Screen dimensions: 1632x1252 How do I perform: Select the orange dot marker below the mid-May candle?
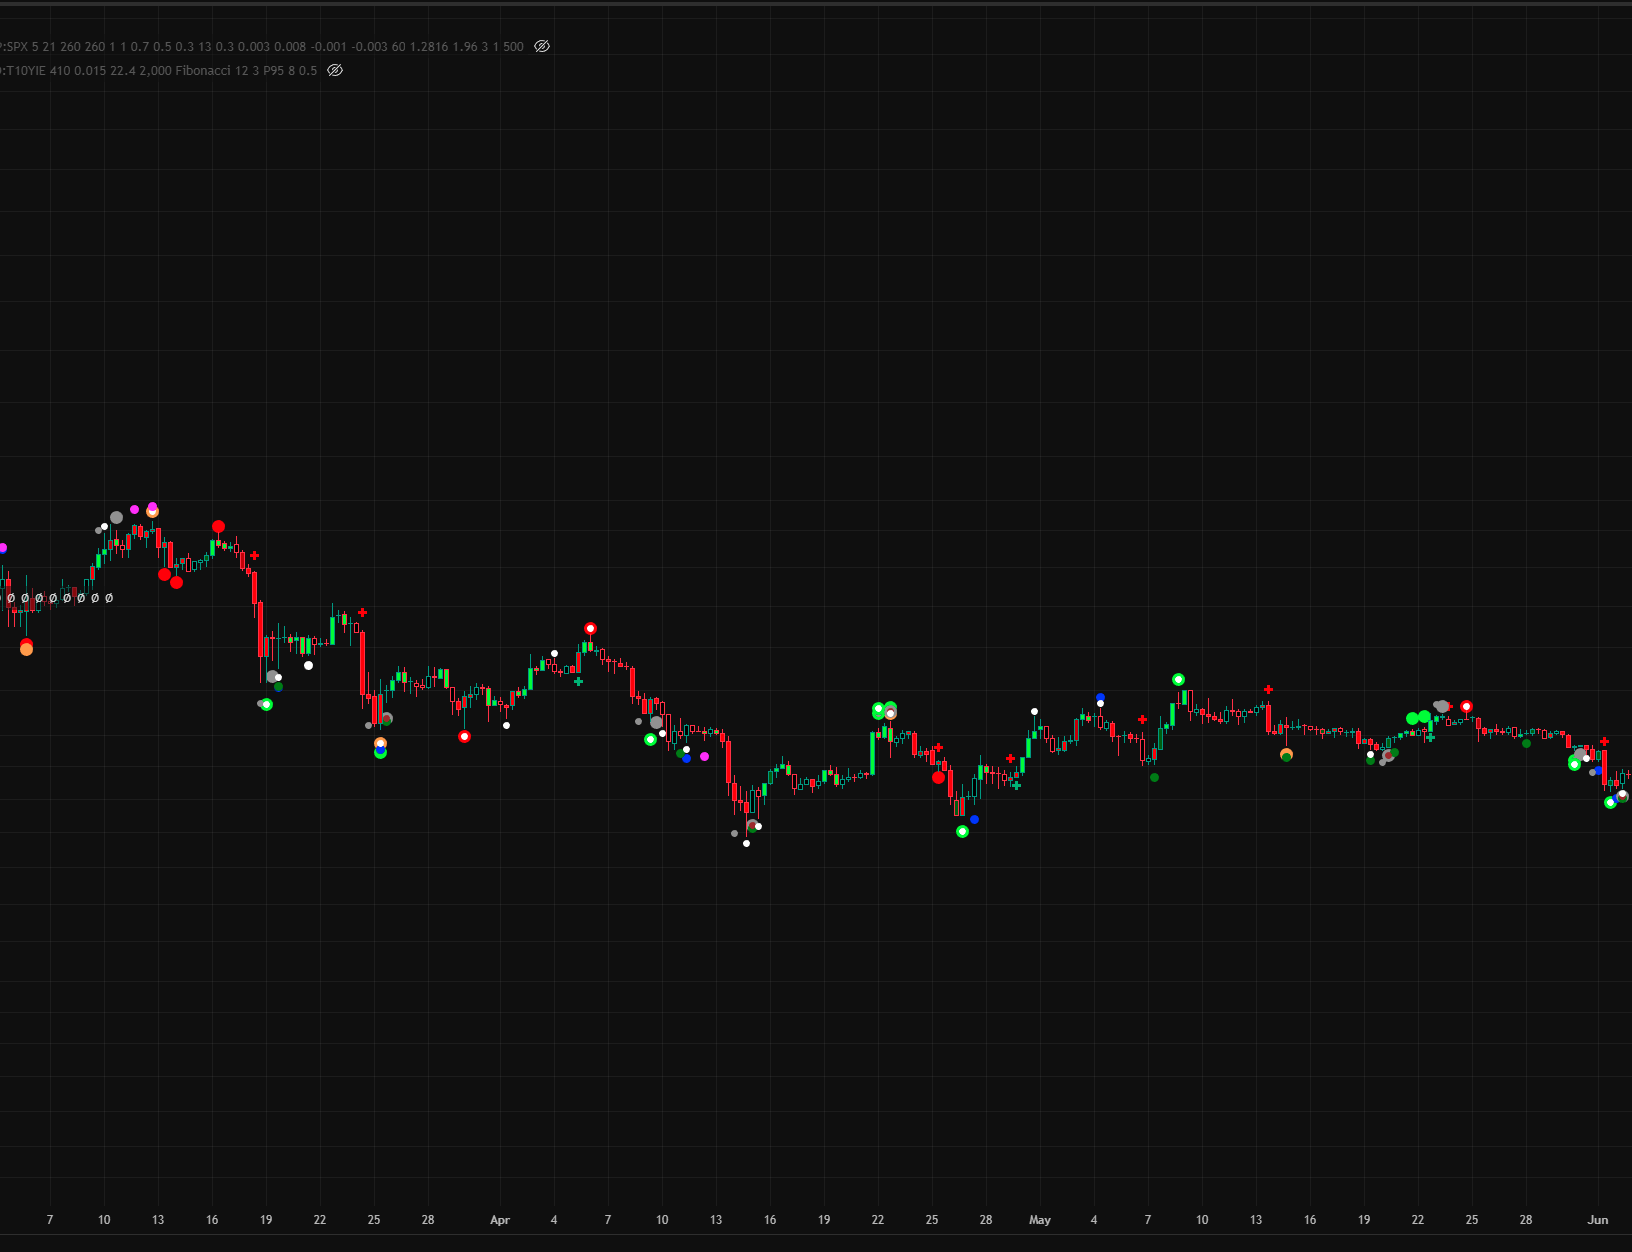point(1286,754)
